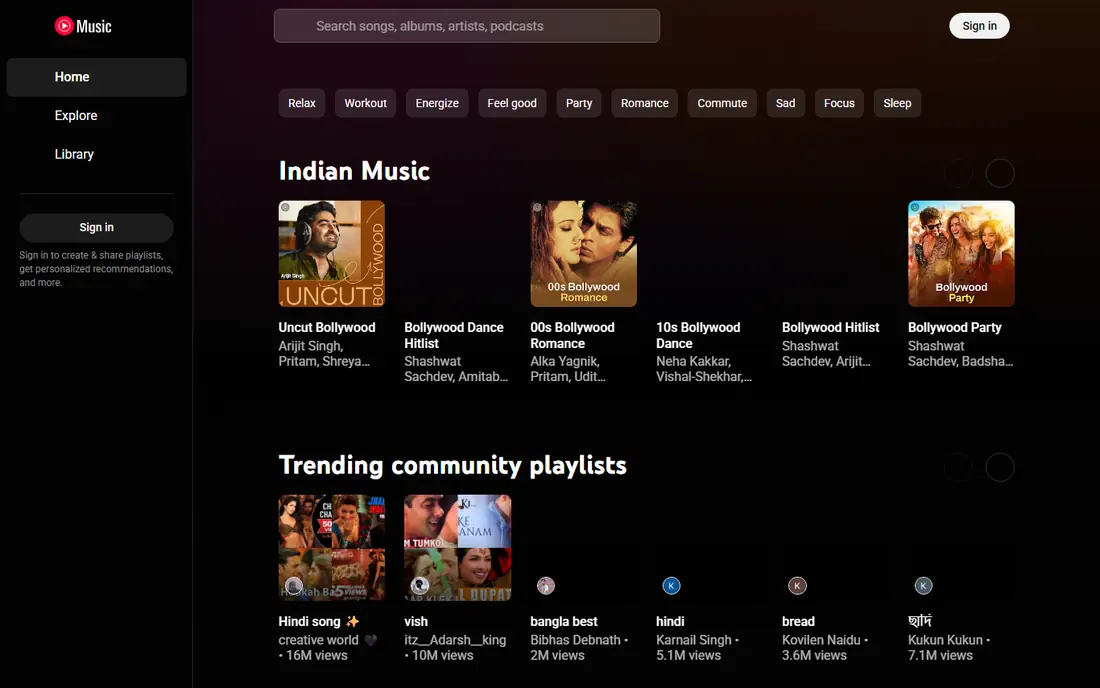Image resolution: width=1100 pixels, height=688 pixels.
Task: Click the K avatar above bread playlist
Action: (x=797, y=586)
